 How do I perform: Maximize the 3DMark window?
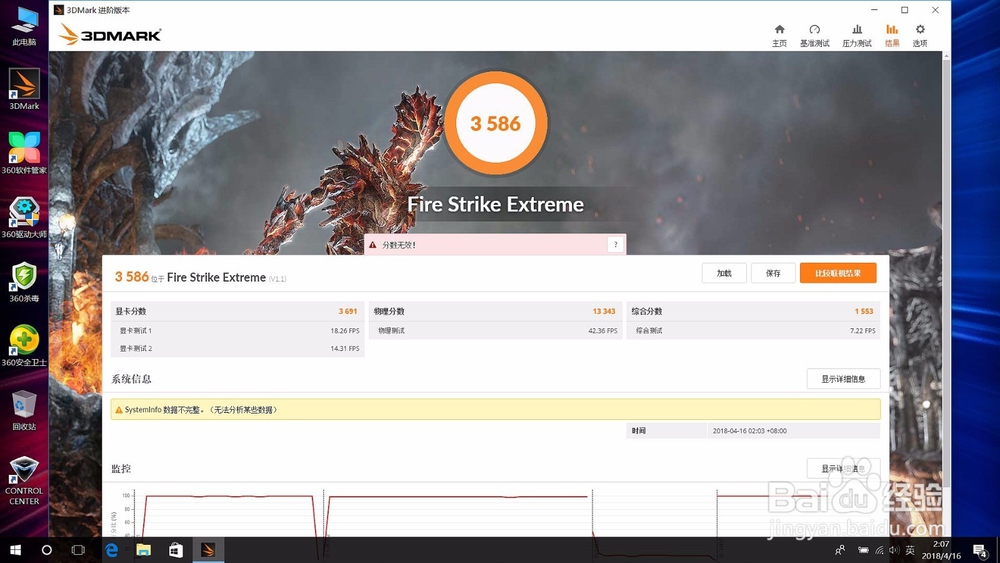[x=904, y=10]
